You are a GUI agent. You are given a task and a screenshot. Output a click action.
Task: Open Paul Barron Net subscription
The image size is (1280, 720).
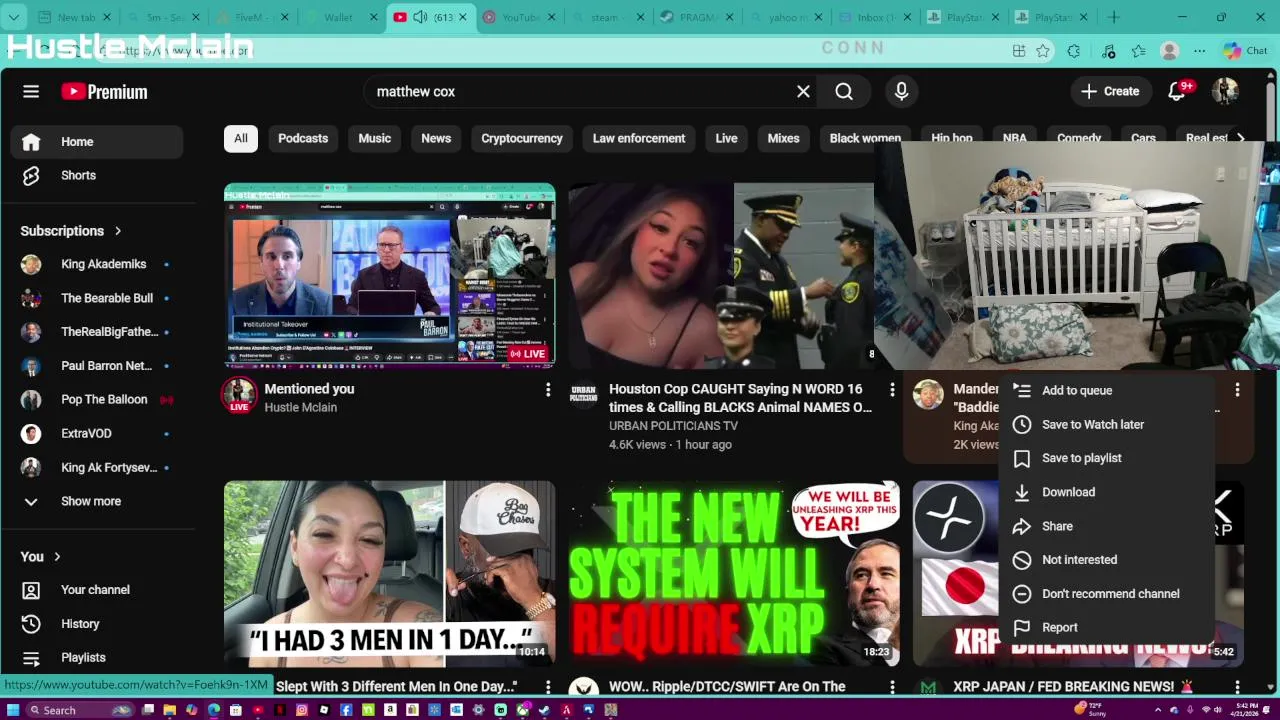97,366
